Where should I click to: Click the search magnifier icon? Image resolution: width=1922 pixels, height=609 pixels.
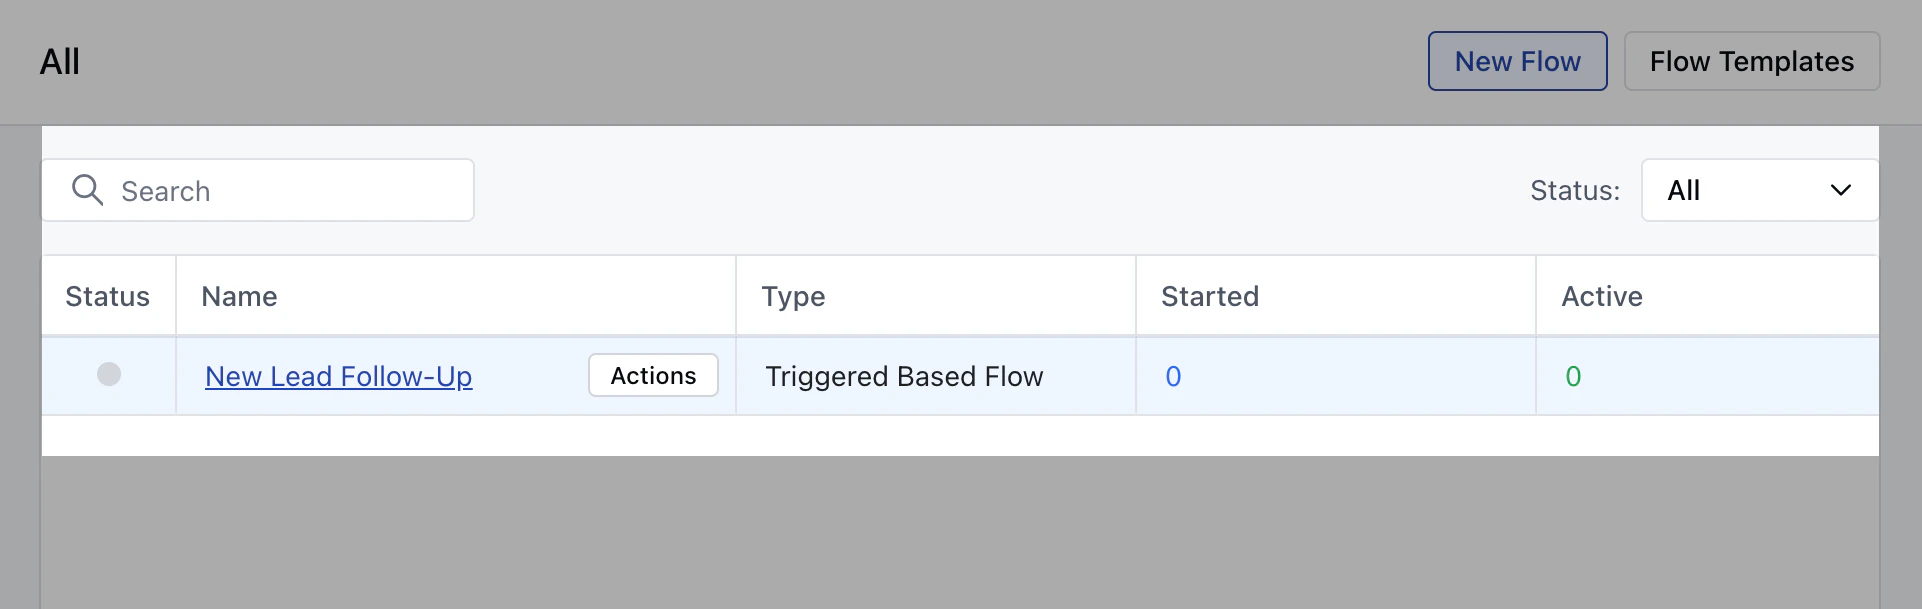pos(87,190)
